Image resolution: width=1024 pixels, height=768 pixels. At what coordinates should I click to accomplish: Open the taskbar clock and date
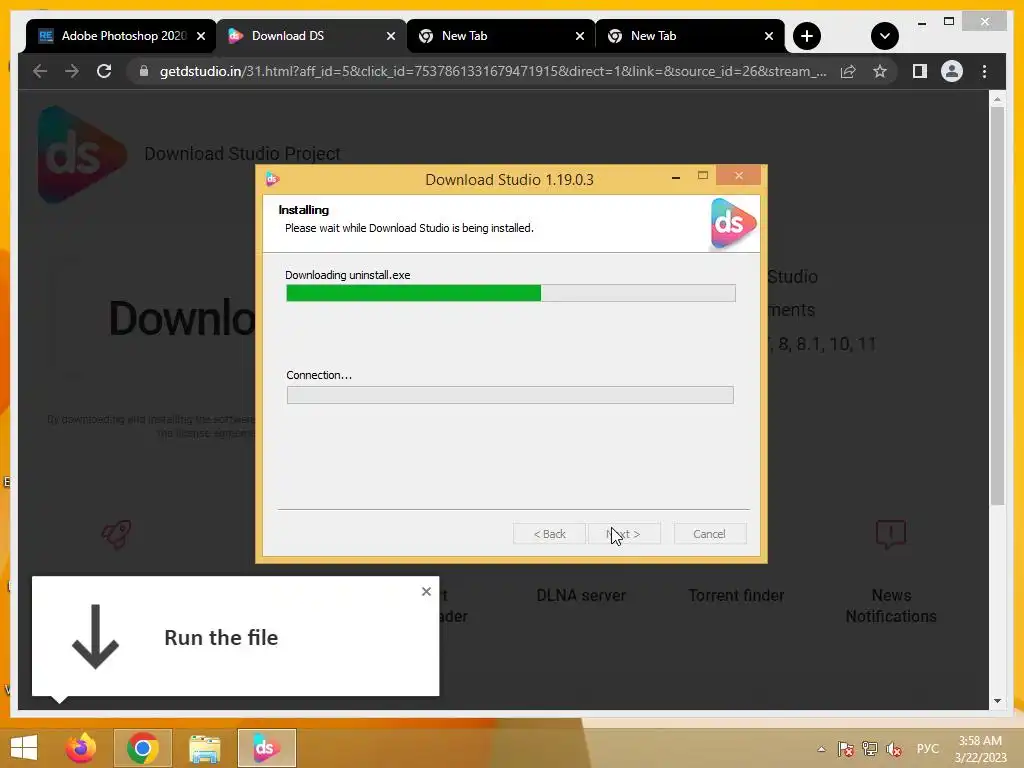[980, 749]
